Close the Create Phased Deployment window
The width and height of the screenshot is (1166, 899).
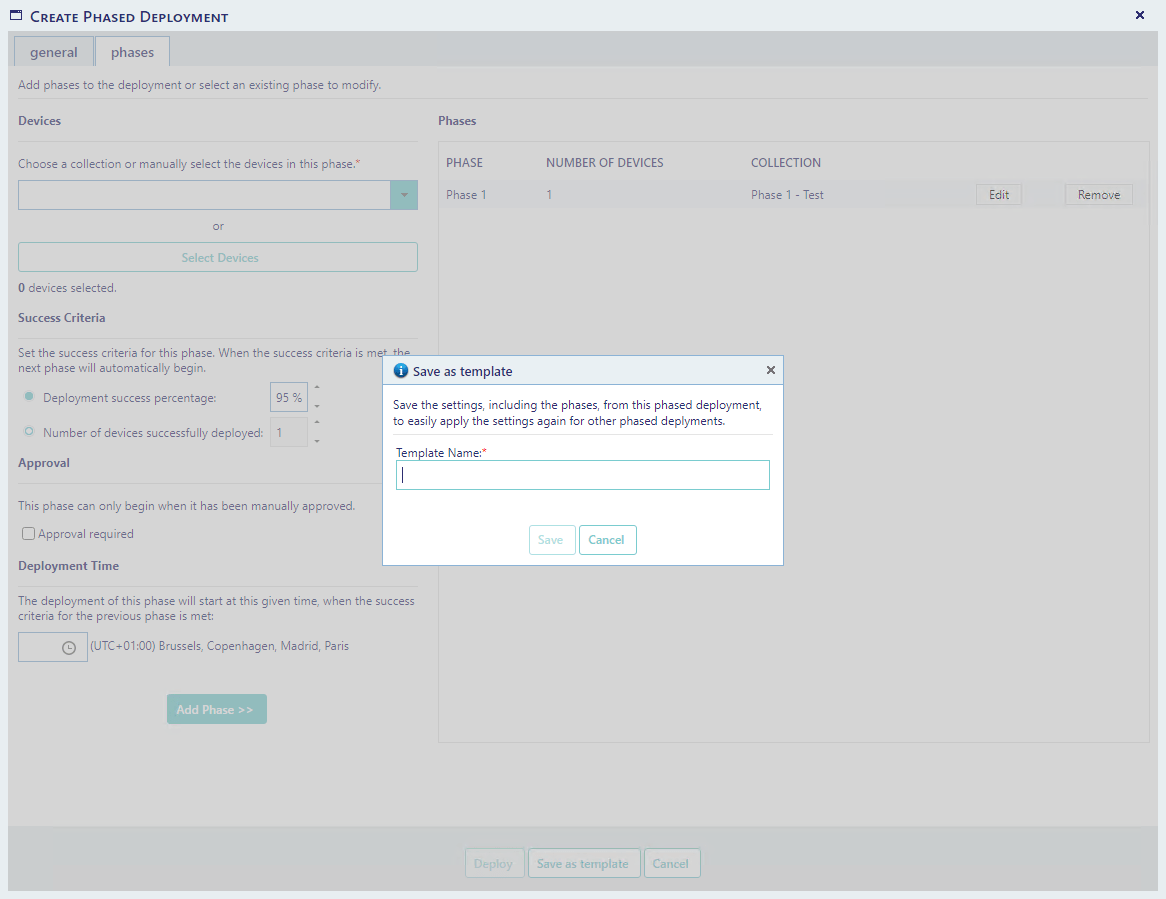coord(1139,15)
